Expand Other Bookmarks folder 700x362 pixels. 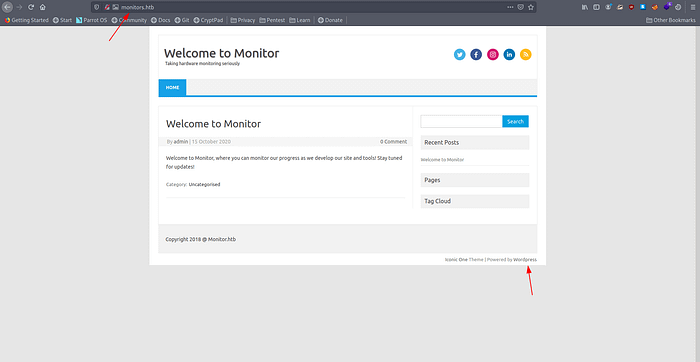pyautogui.click(x=671, y=20)
